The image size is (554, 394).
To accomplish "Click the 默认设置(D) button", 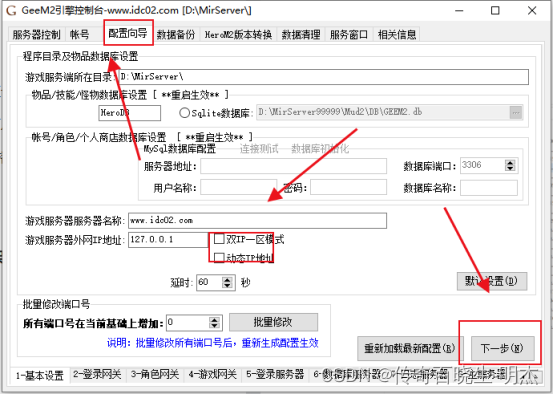I will click(x=491, y=281).
